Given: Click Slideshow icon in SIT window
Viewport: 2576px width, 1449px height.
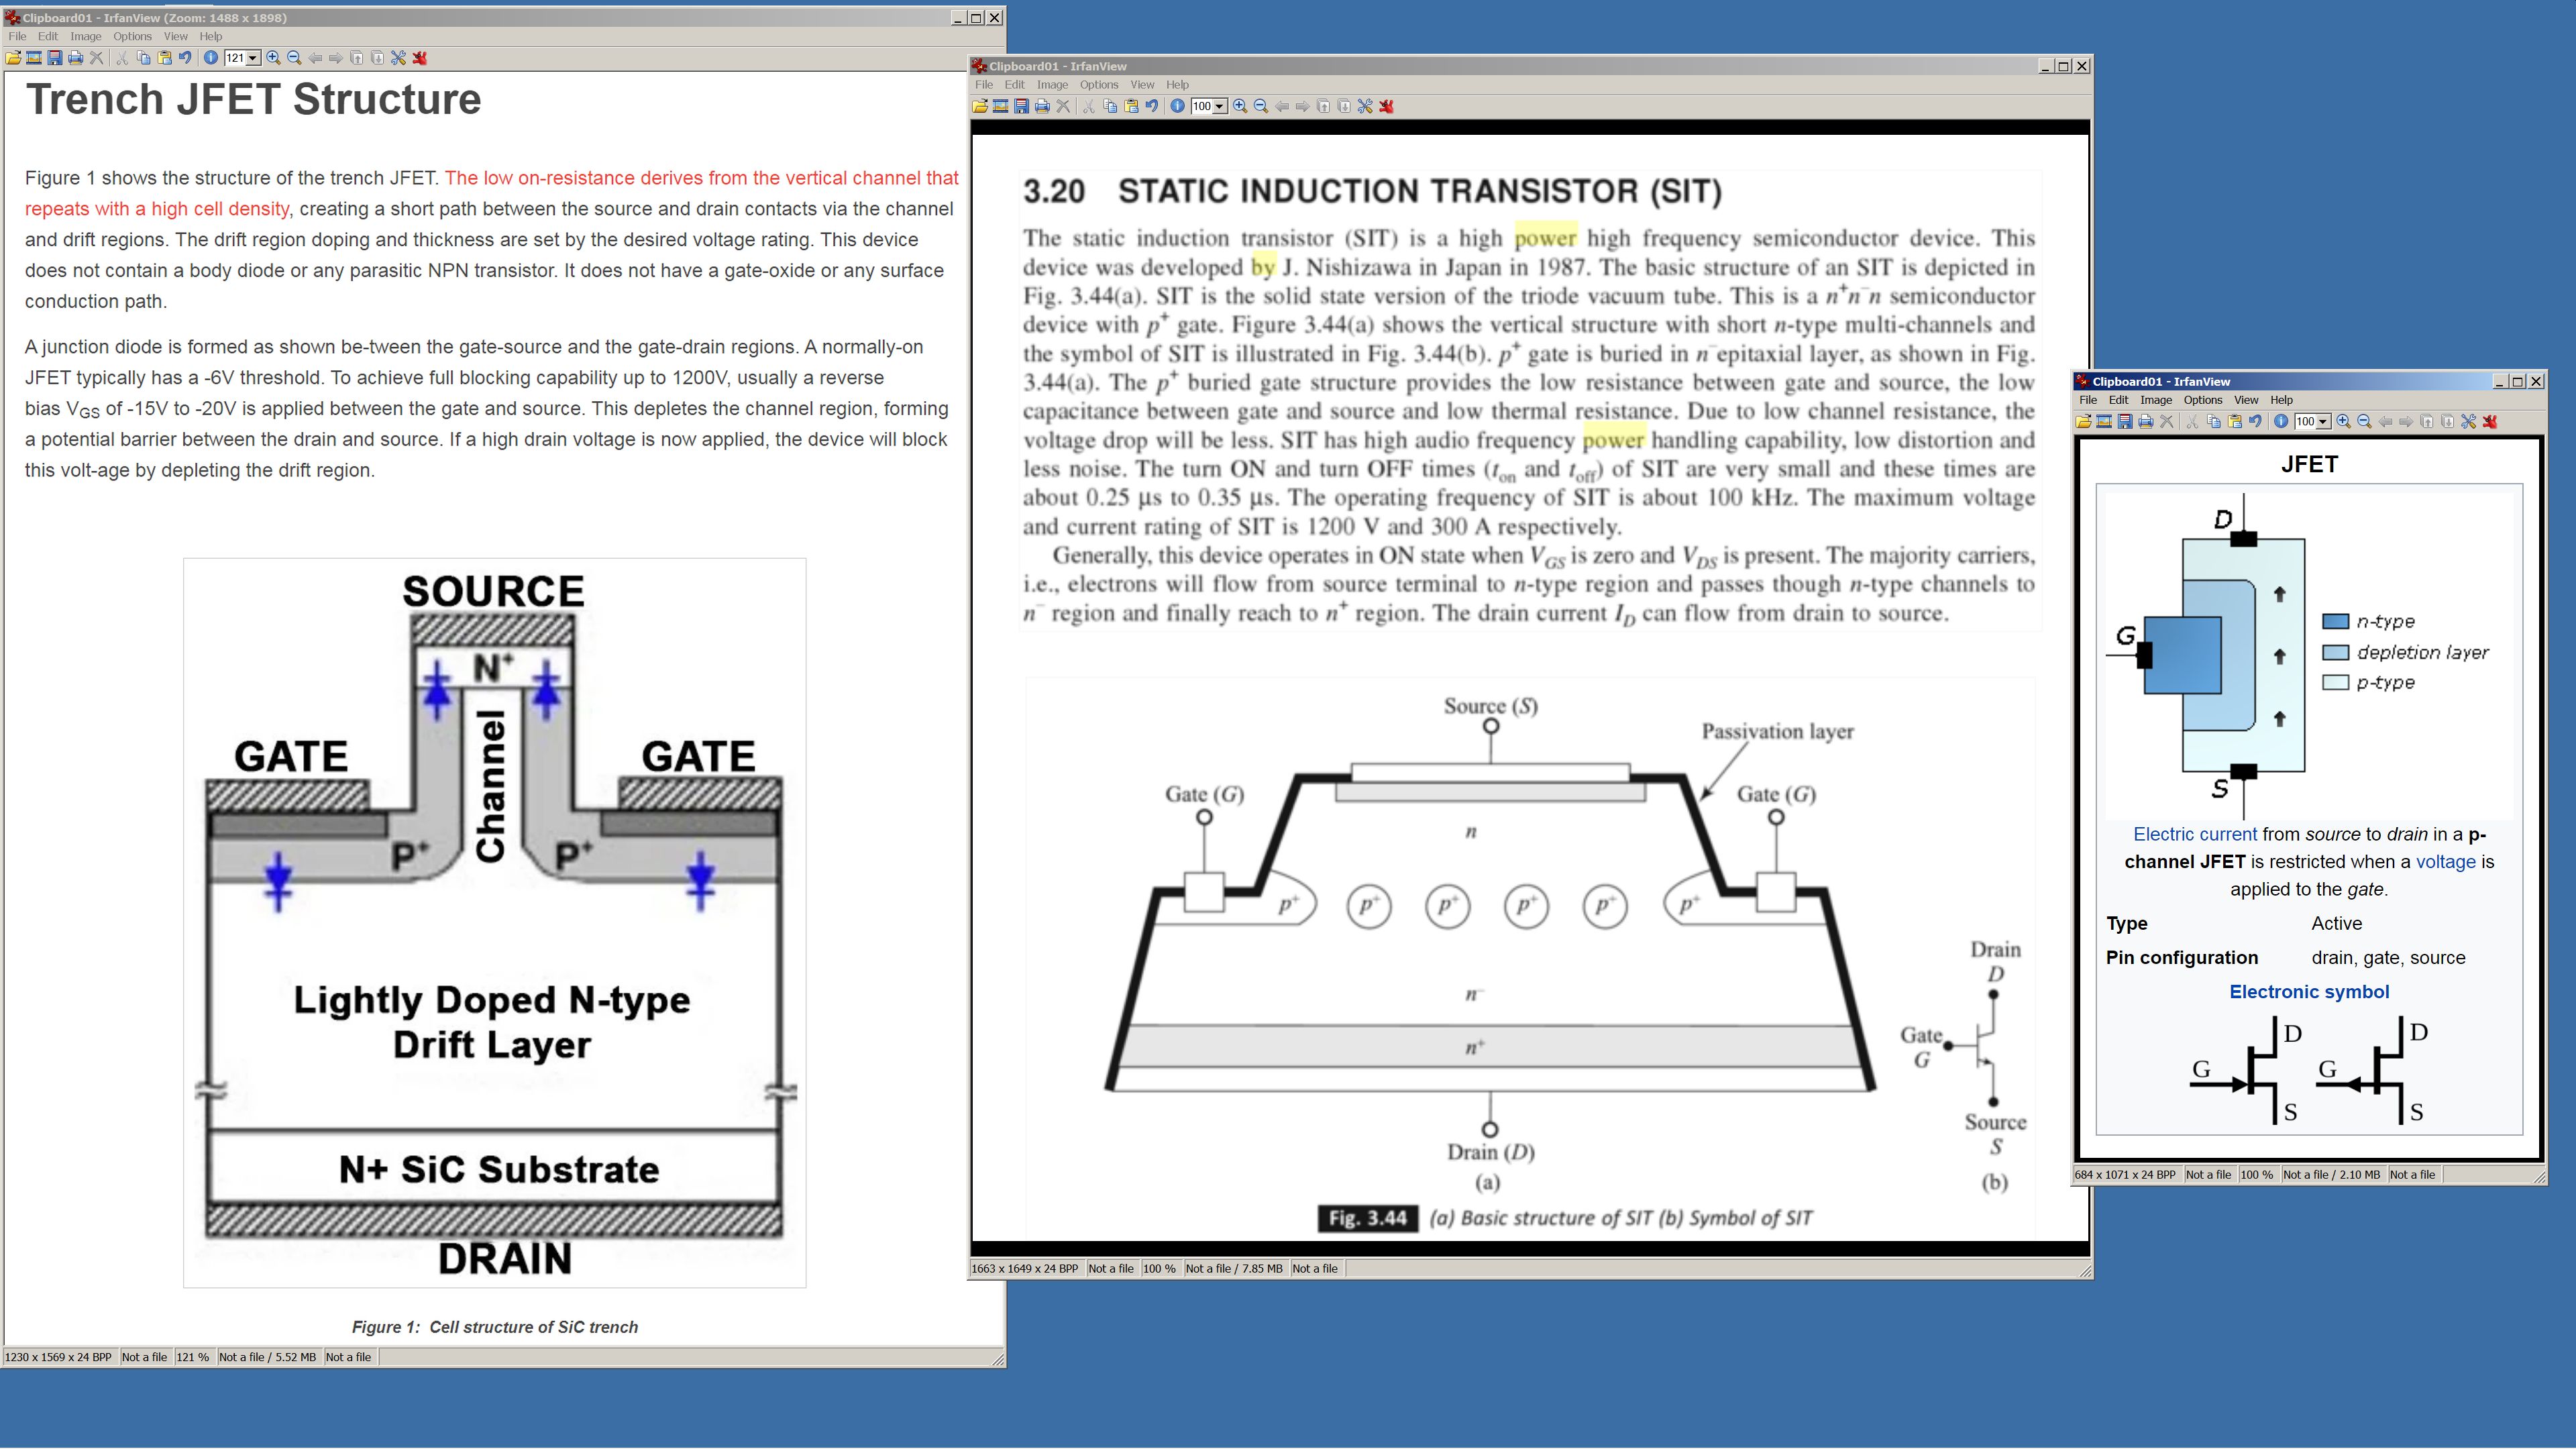Looking at the screenshot, I should click(x=1001, y=106).
